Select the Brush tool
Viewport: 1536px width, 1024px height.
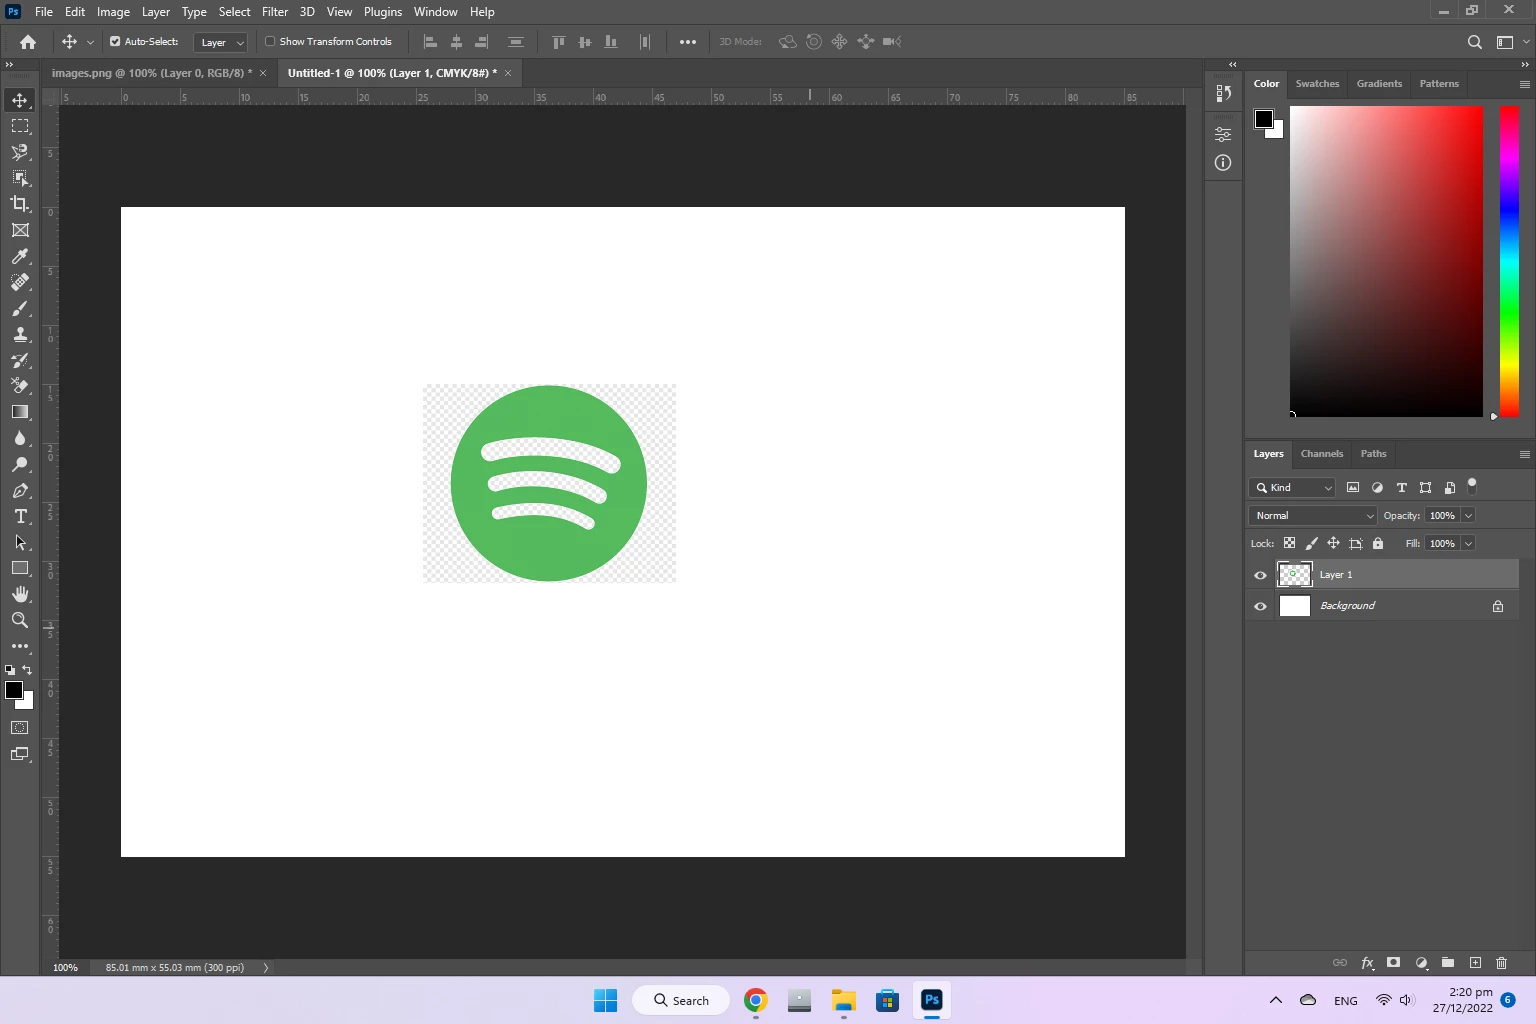click(20, 308)
